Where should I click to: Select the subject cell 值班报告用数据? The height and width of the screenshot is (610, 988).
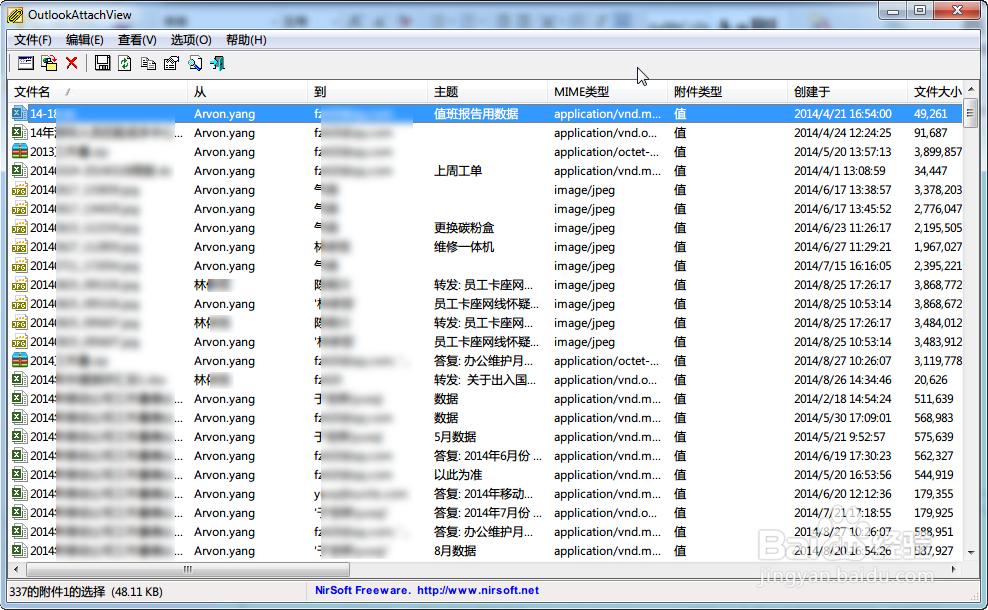476,114
